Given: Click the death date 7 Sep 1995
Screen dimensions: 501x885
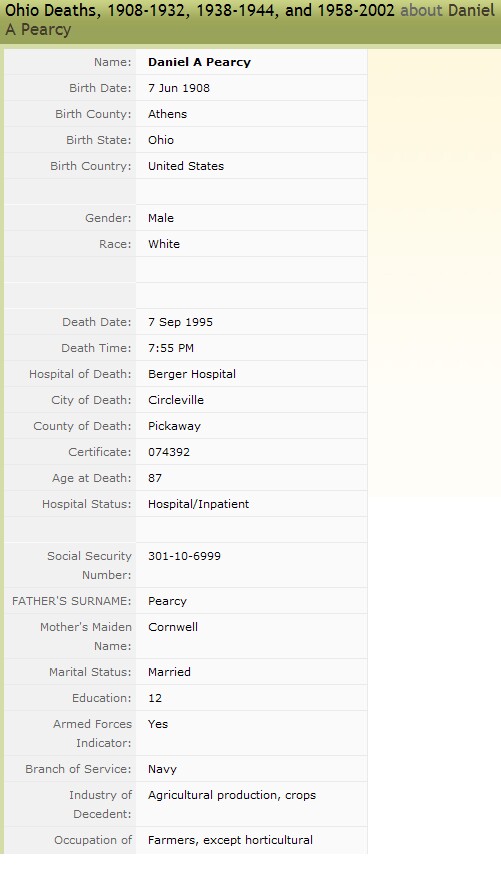Looking at the screenshot, I should coord(181,322).
